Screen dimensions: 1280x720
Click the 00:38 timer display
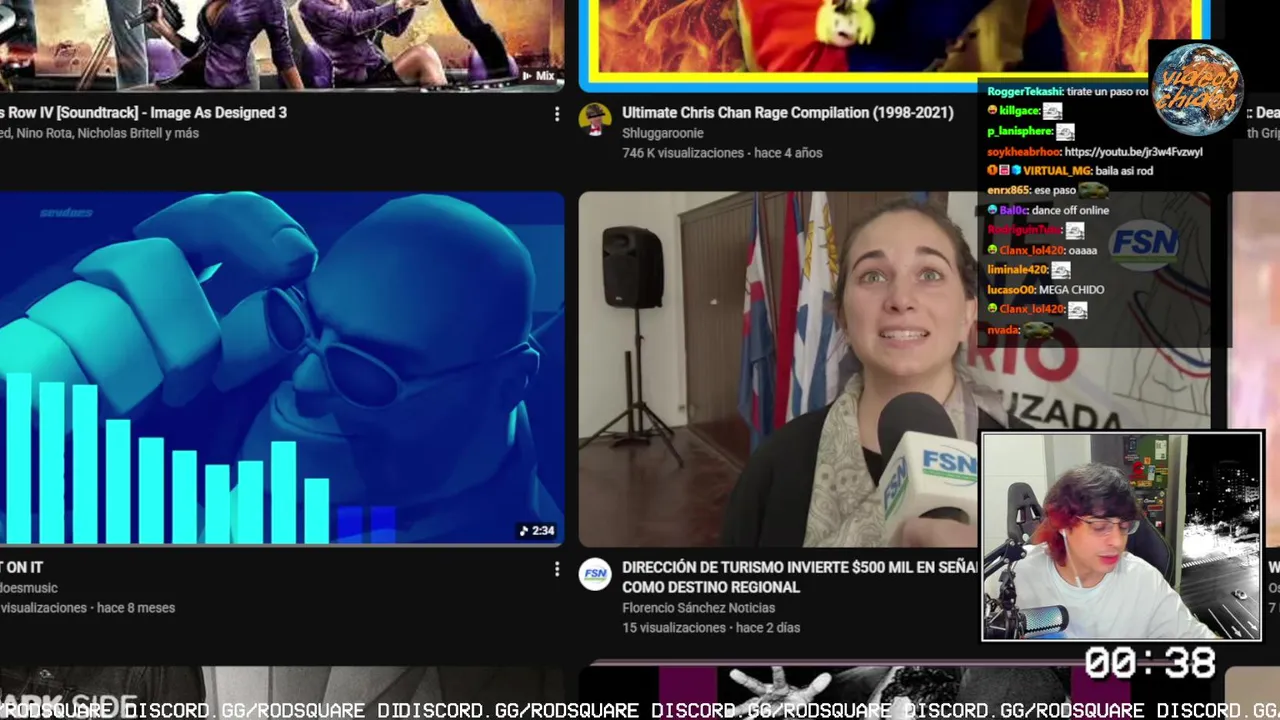point(1150,662)
